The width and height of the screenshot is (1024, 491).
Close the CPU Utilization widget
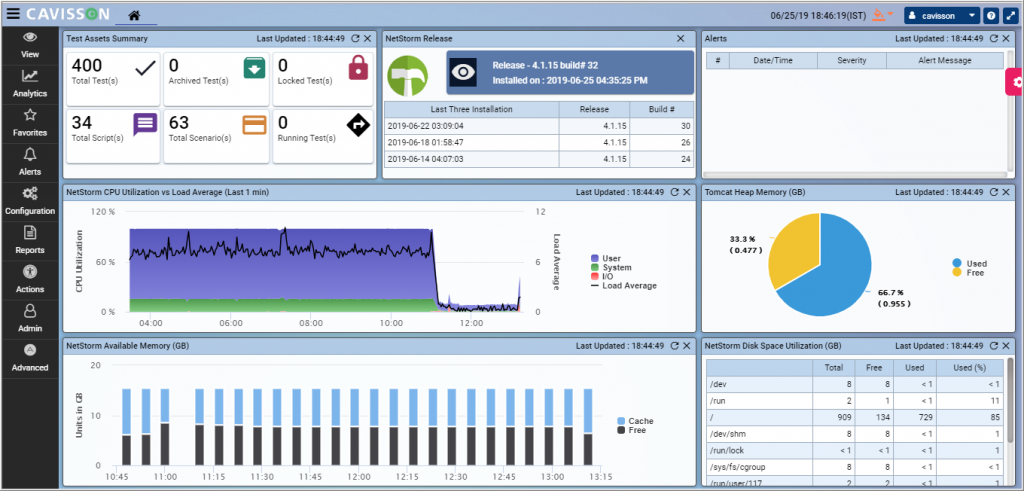686,192
